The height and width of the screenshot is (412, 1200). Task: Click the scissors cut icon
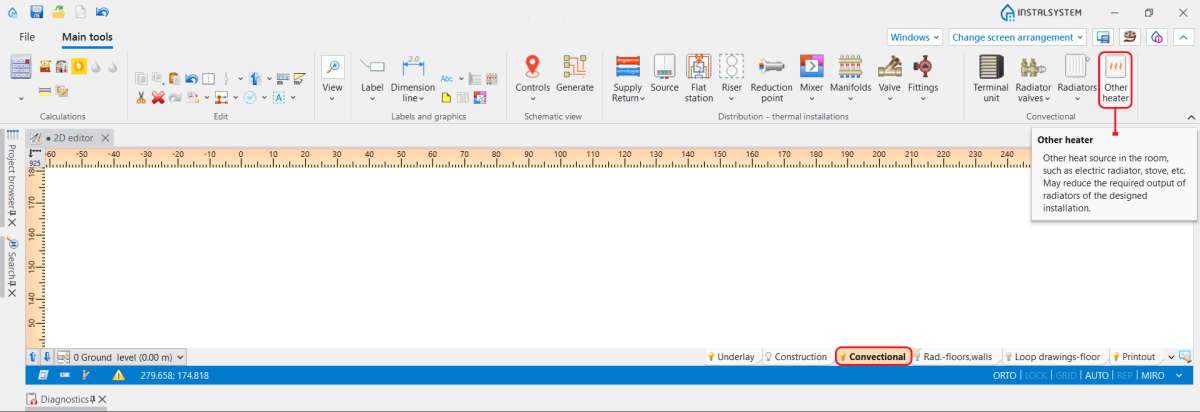point(141,97)
